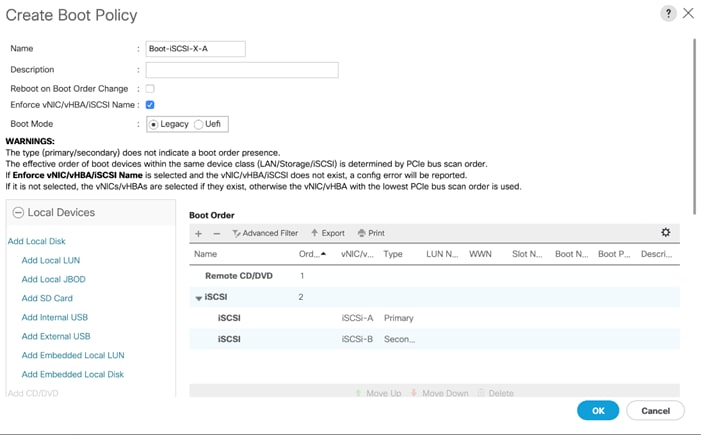Select the iSCSI-B secondary row
Screen dimensions: 701x435
point(435,339)
